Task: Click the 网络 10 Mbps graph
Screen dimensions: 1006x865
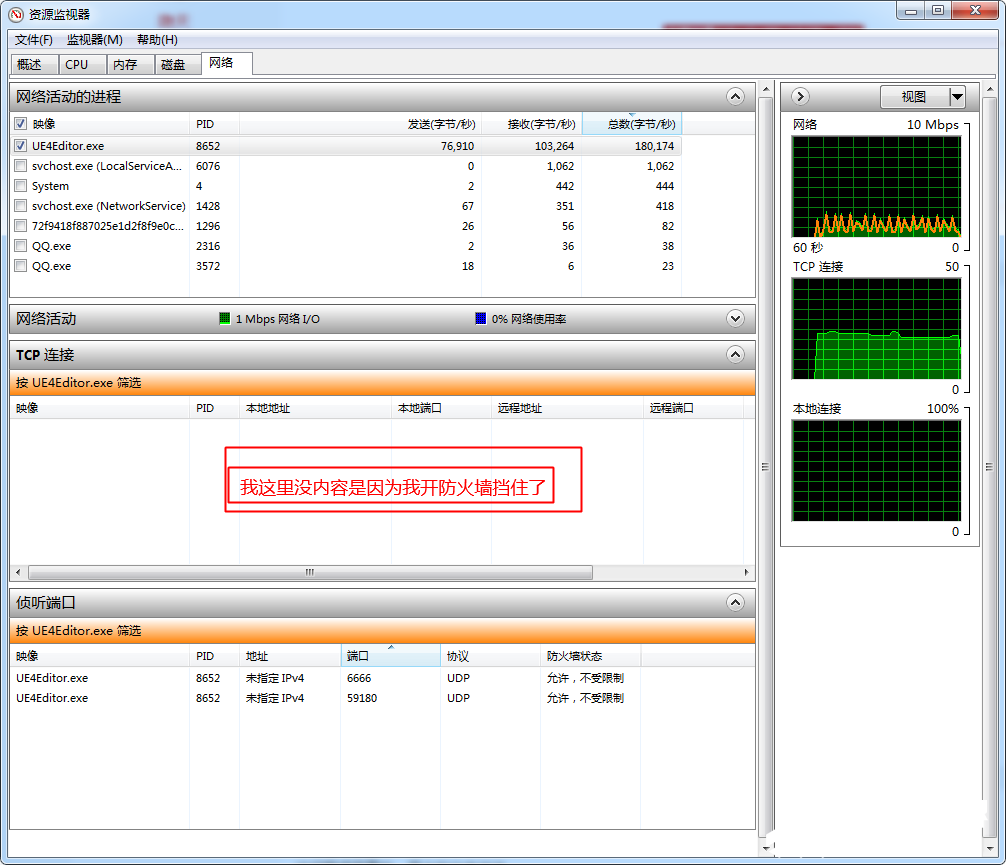Action: [x=876, y=186]
